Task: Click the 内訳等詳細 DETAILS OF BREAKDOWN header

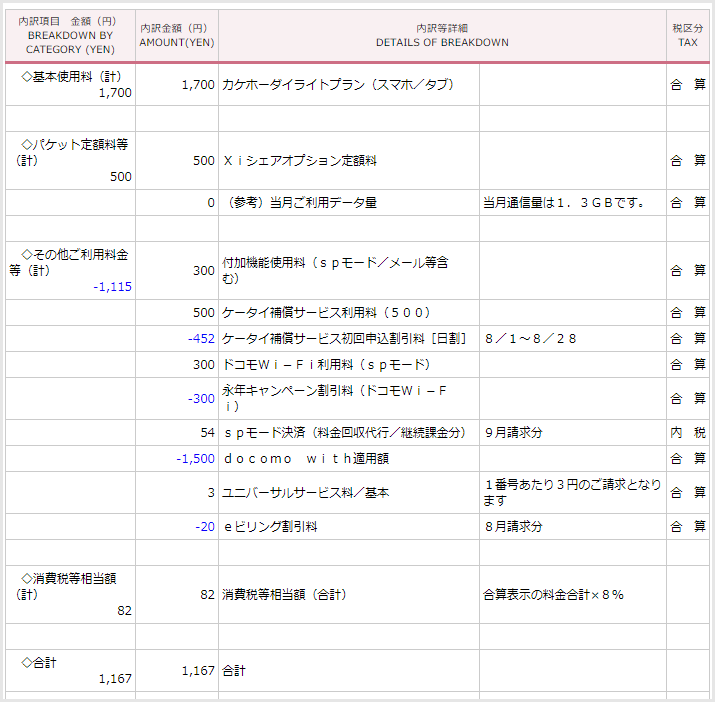Action: point(442,35)
